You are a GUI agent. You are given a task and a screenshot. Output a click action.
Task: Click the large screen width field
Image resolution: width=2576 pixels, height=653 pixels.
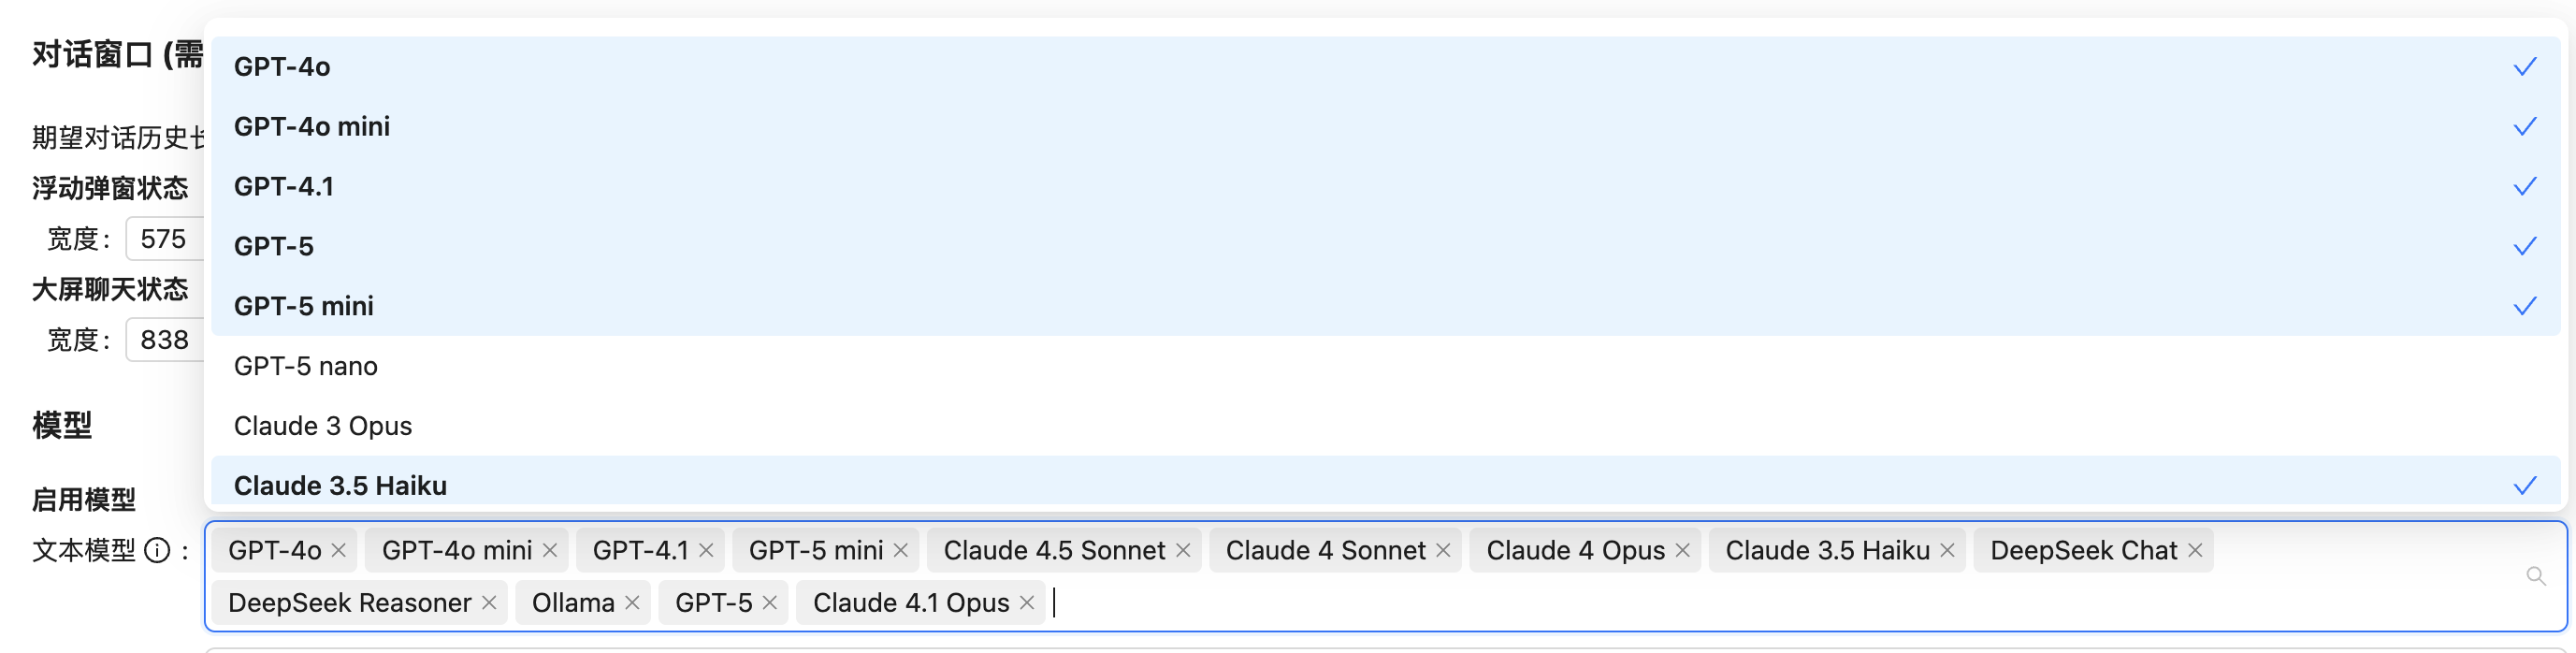166,340
